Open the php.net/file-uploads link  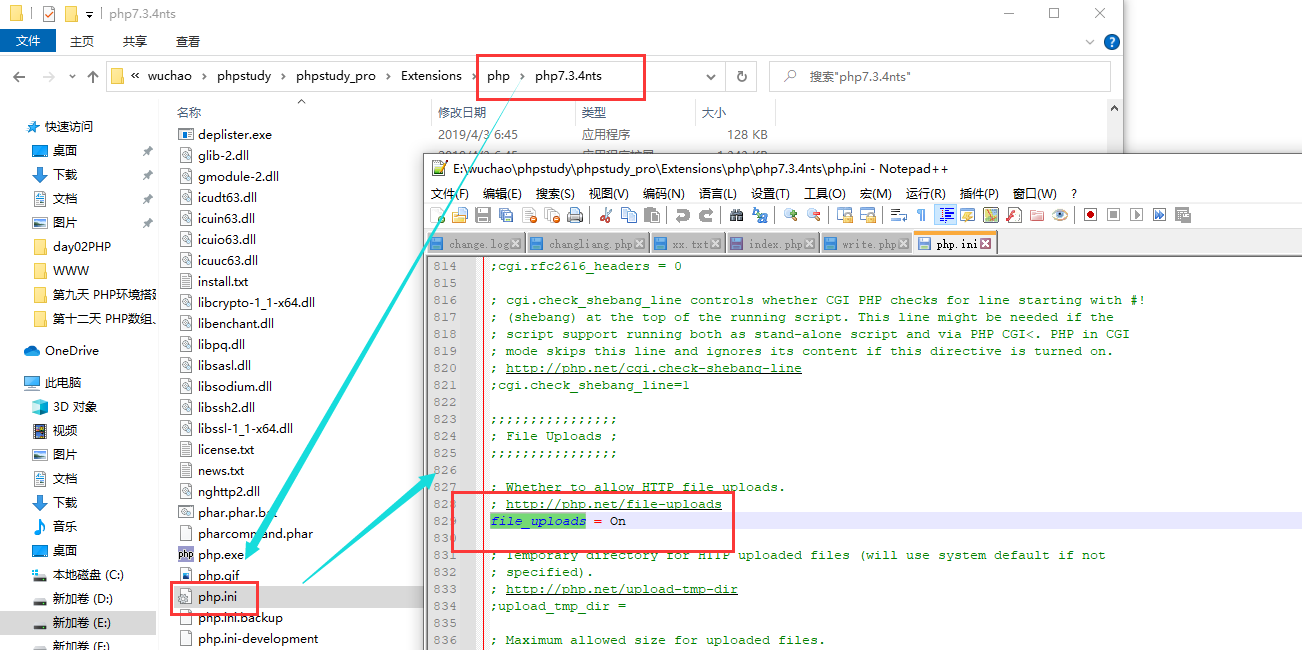[x=613, y=504]
